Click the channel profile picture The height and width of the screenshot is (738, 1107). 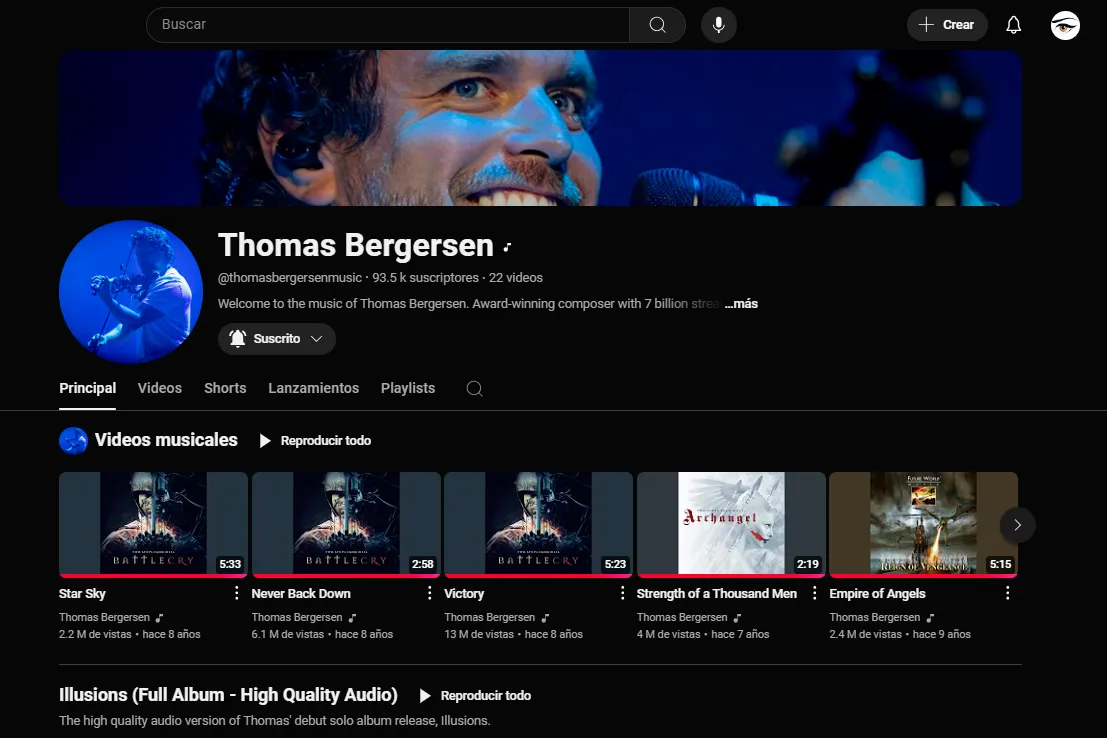131,292
